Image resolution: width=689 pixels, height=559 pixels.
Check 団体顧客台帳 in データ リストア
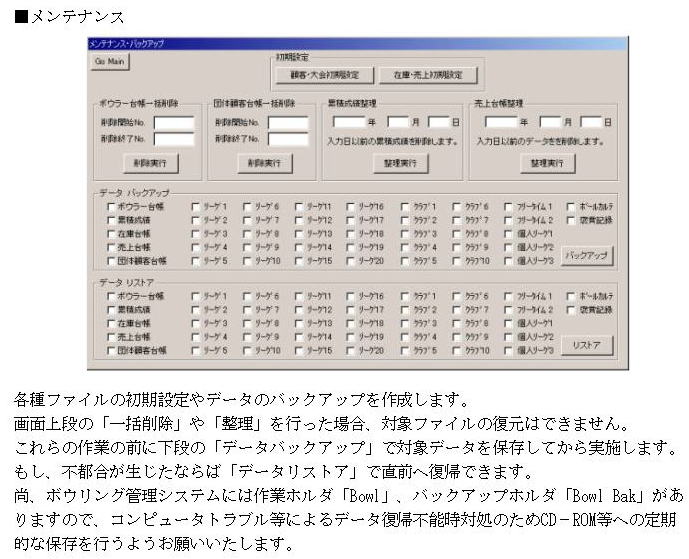[x=111, y=351]
